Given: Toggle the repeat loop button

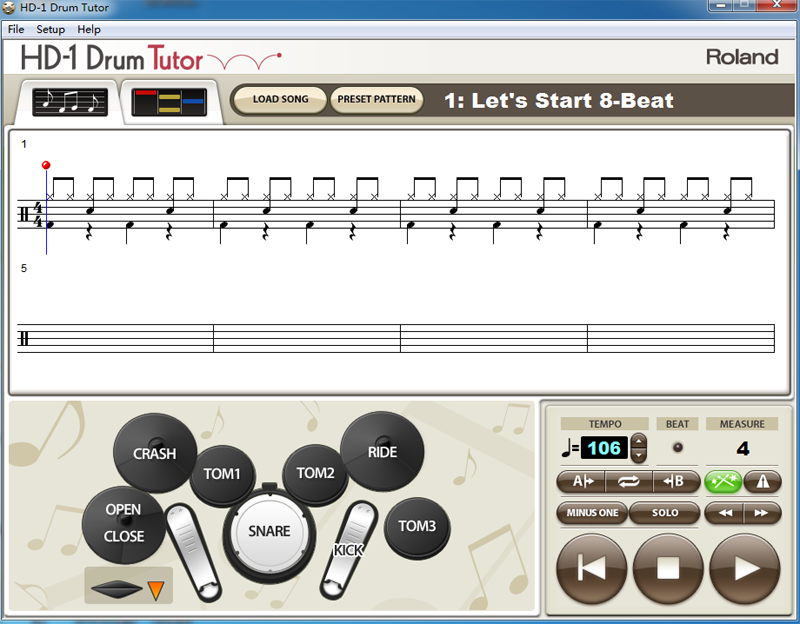Looking at the screenshot, I should pyautogui.click(x=629, y=481).
